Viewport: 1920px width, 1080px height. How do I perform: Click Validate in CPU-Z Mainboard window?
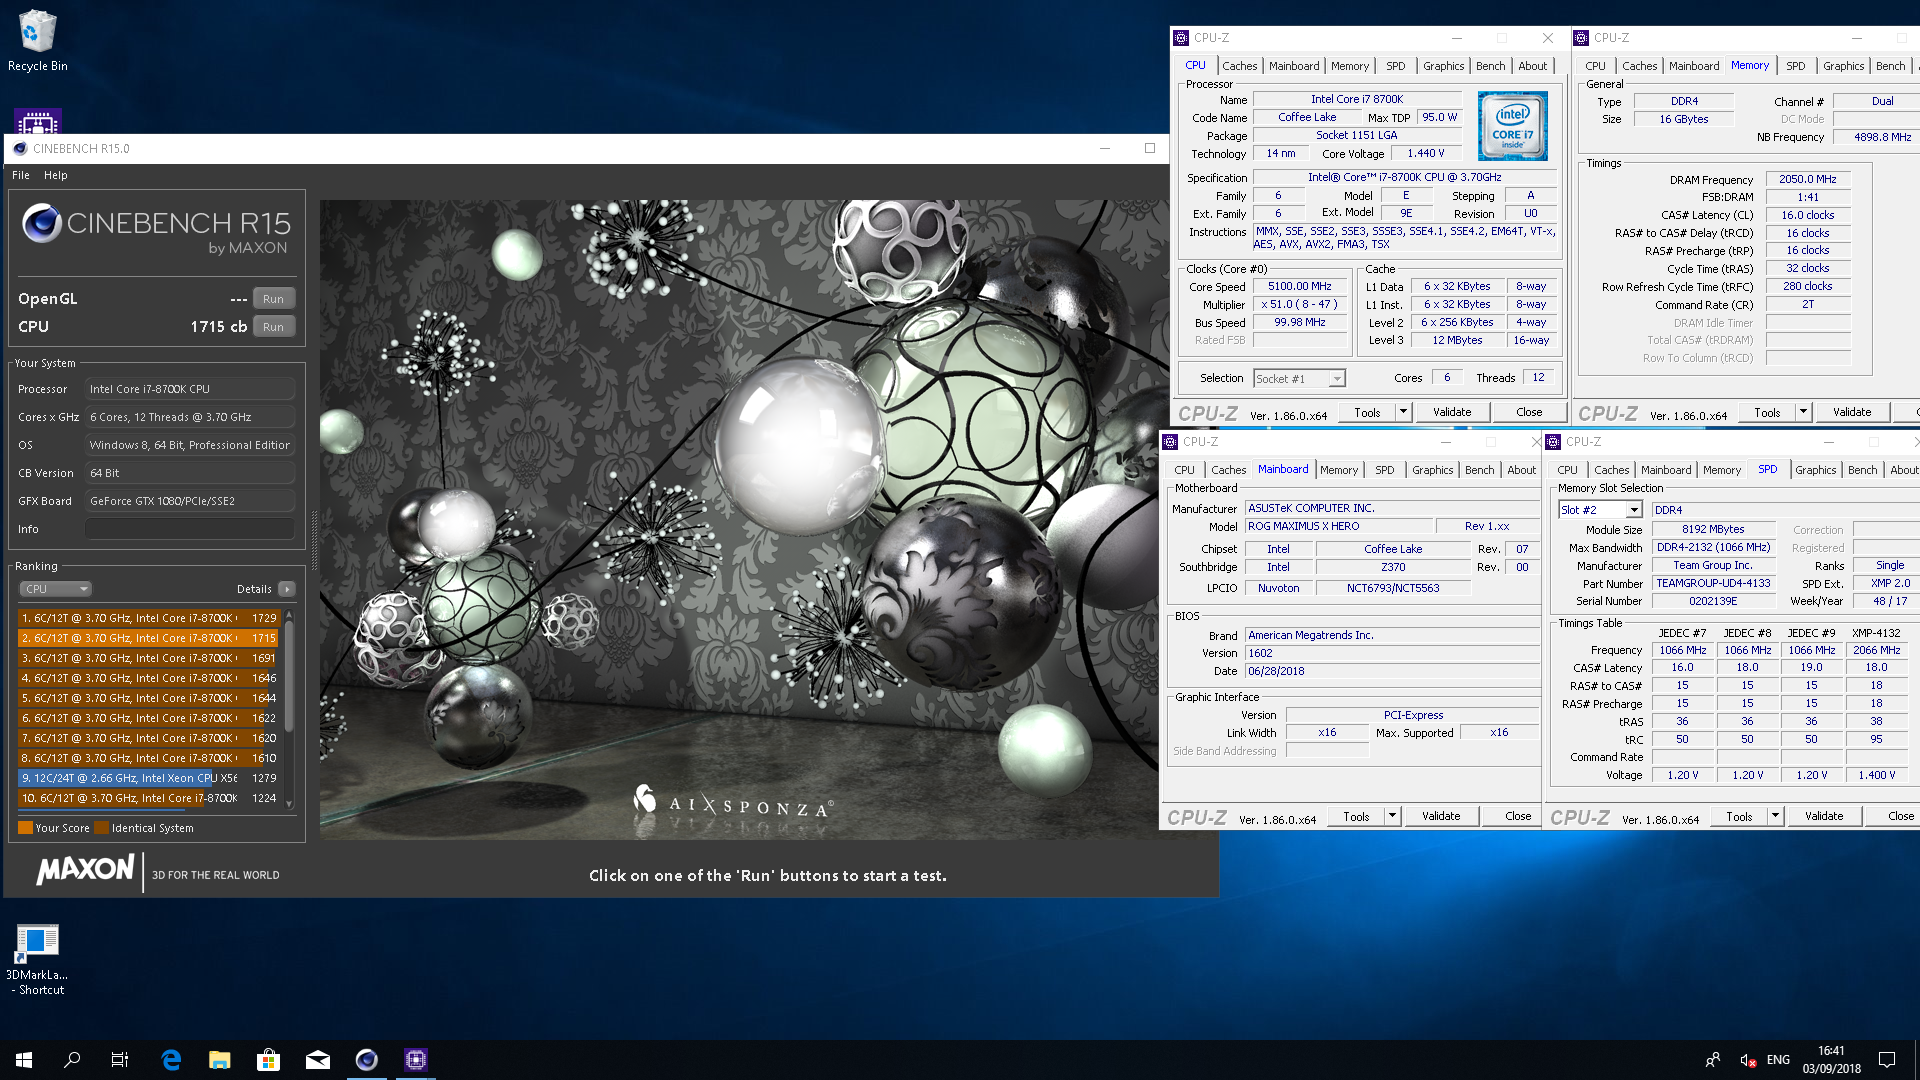1441,816
